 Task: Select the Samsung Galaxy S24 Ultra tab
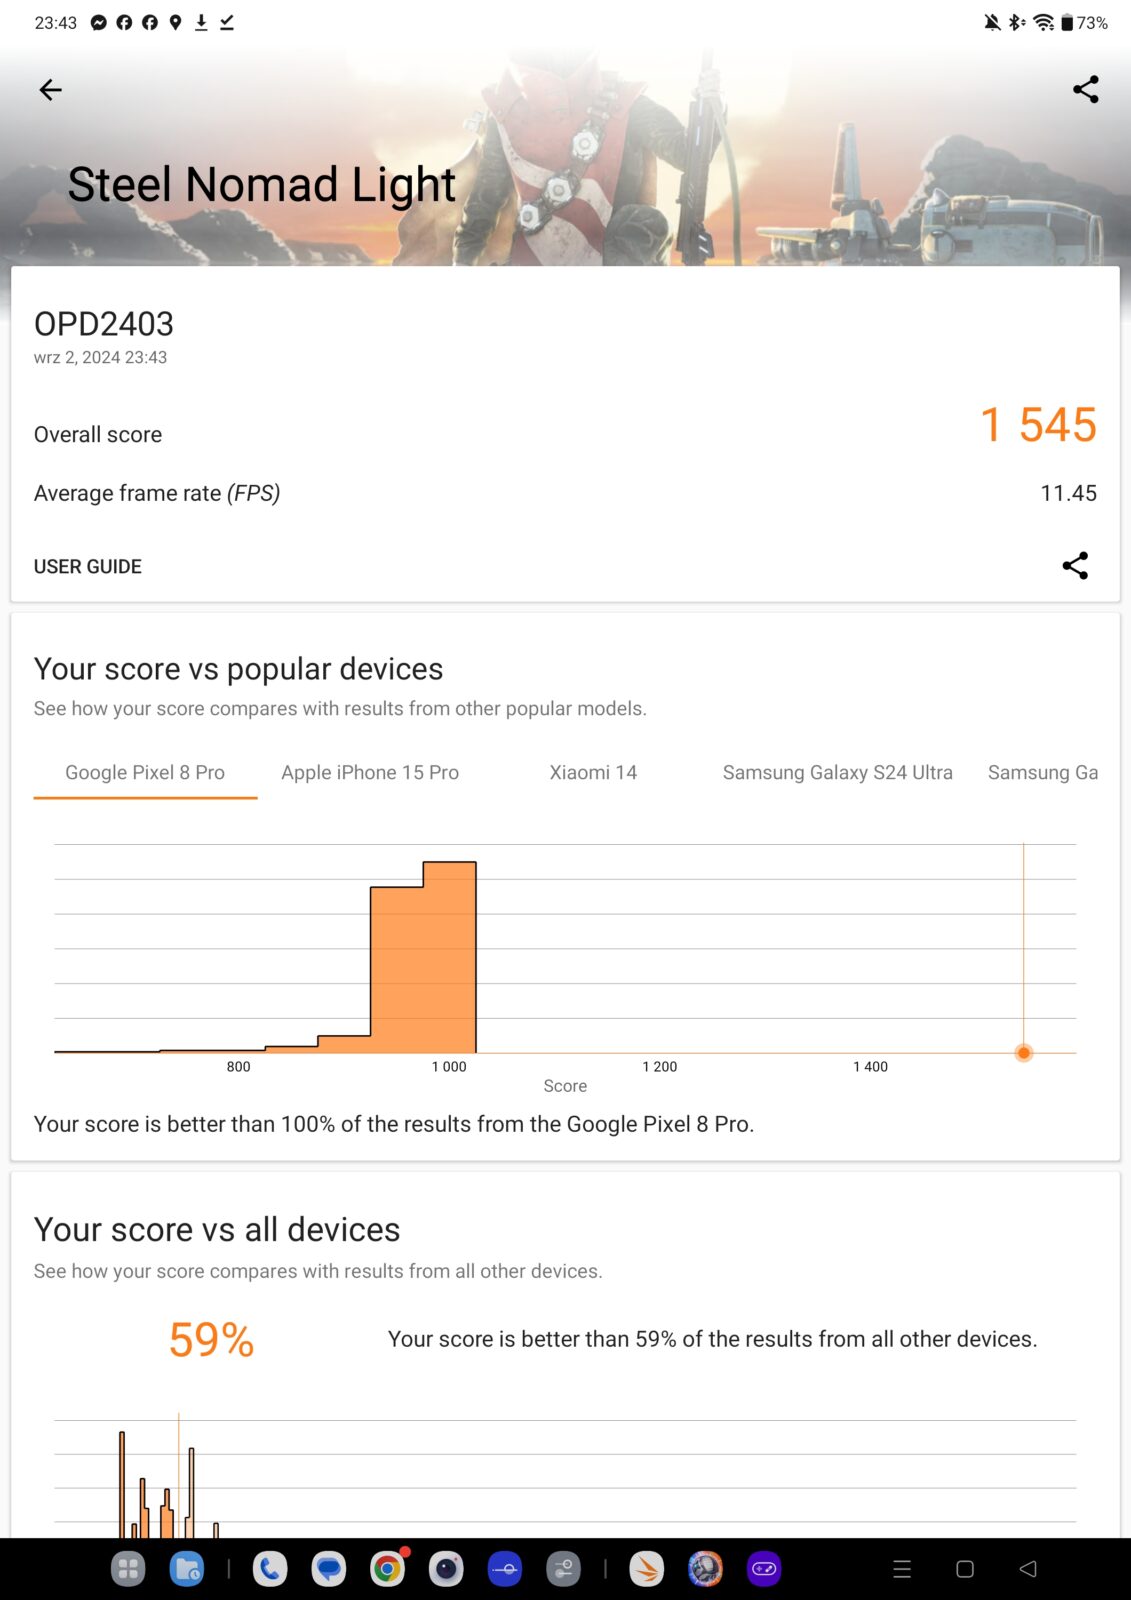[837, 773]
